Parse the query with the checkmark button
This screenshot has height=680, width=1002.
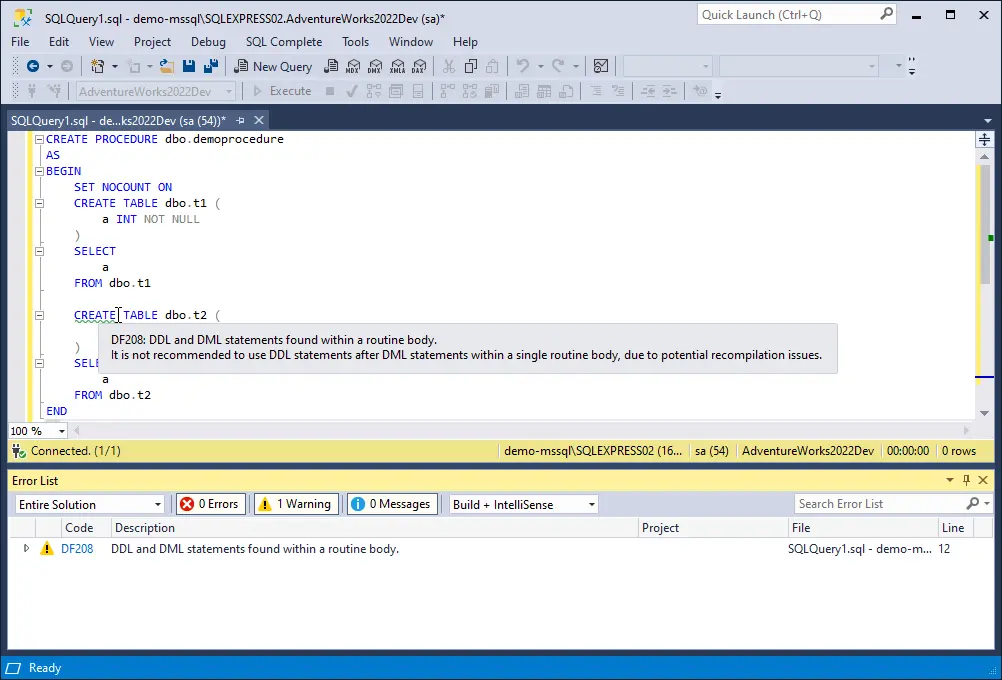click(x=350, y=91)
